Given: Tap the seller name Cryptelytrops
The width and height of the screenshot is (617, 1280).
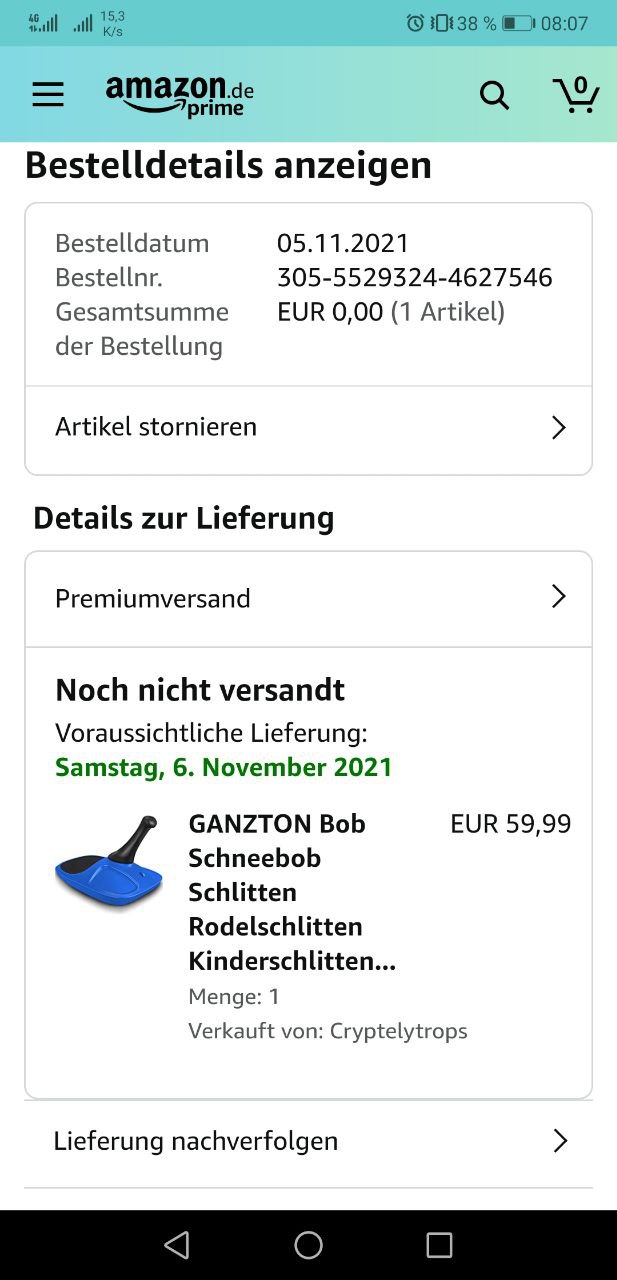Looking at the screenshot, I should 399,1030.
